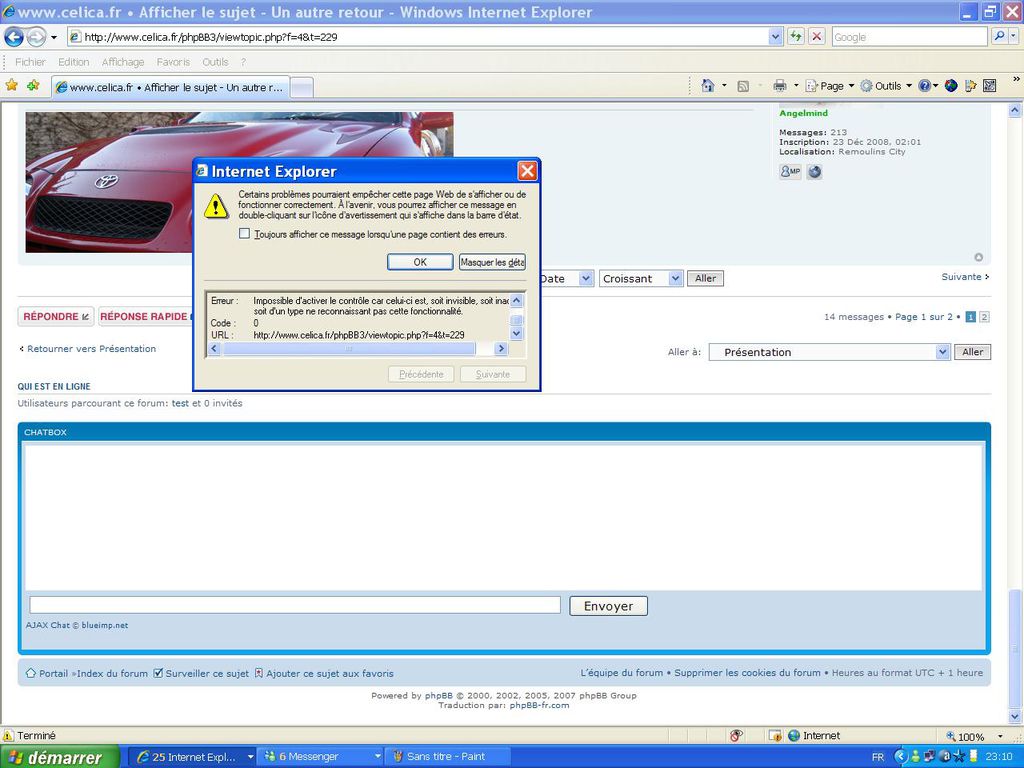Click the Favorites Center star icon

(12, 86)
